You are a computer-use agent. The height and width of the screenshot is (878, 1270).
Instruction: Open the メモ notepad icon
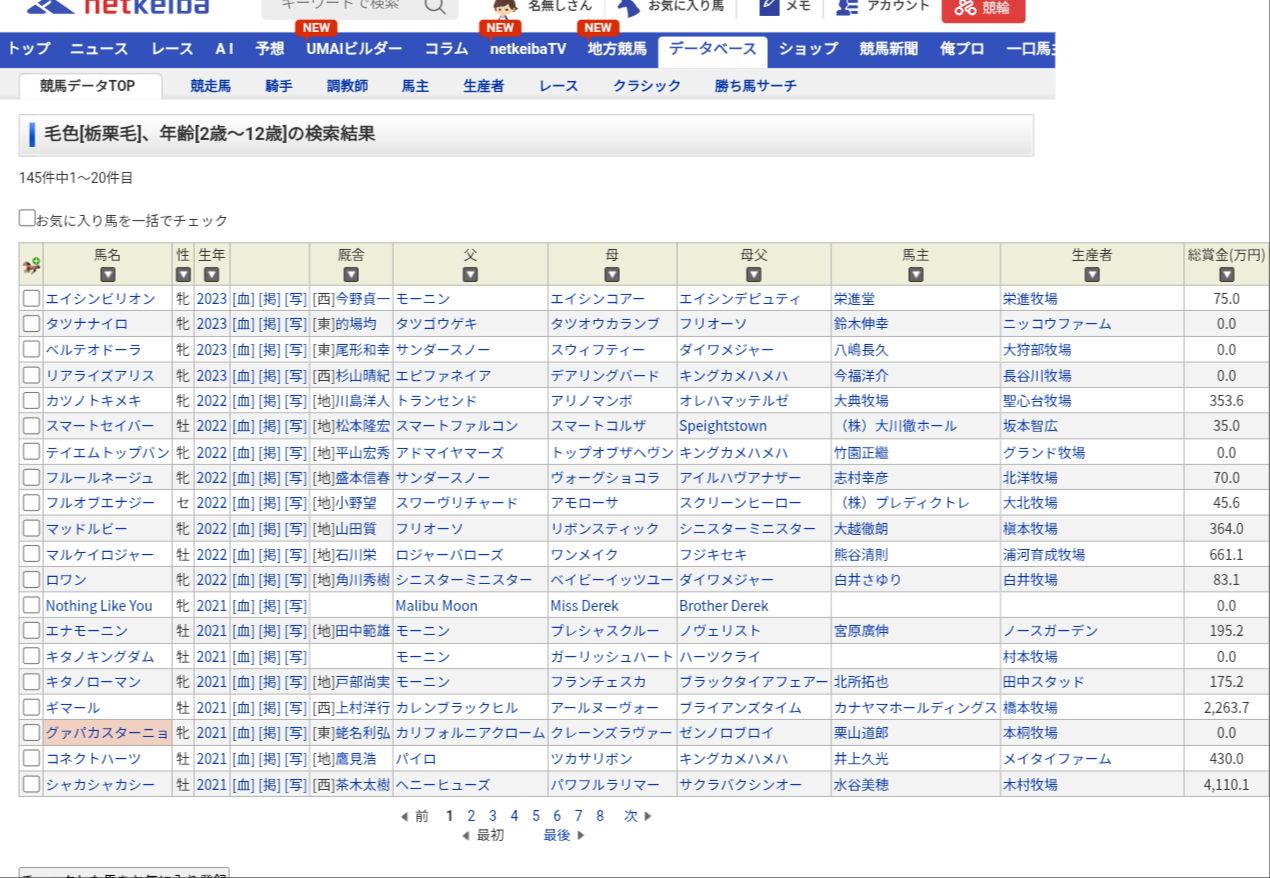click(x=769, y=6)
